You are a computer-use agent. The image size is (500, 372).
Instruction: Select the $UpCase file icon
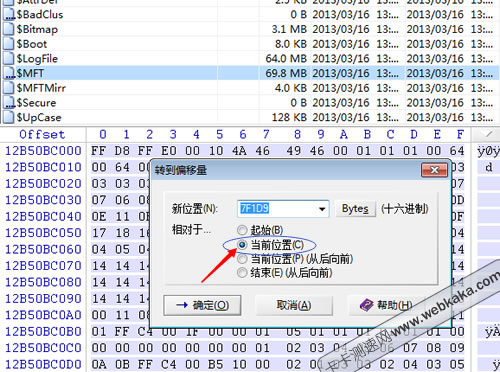point(8,117)
